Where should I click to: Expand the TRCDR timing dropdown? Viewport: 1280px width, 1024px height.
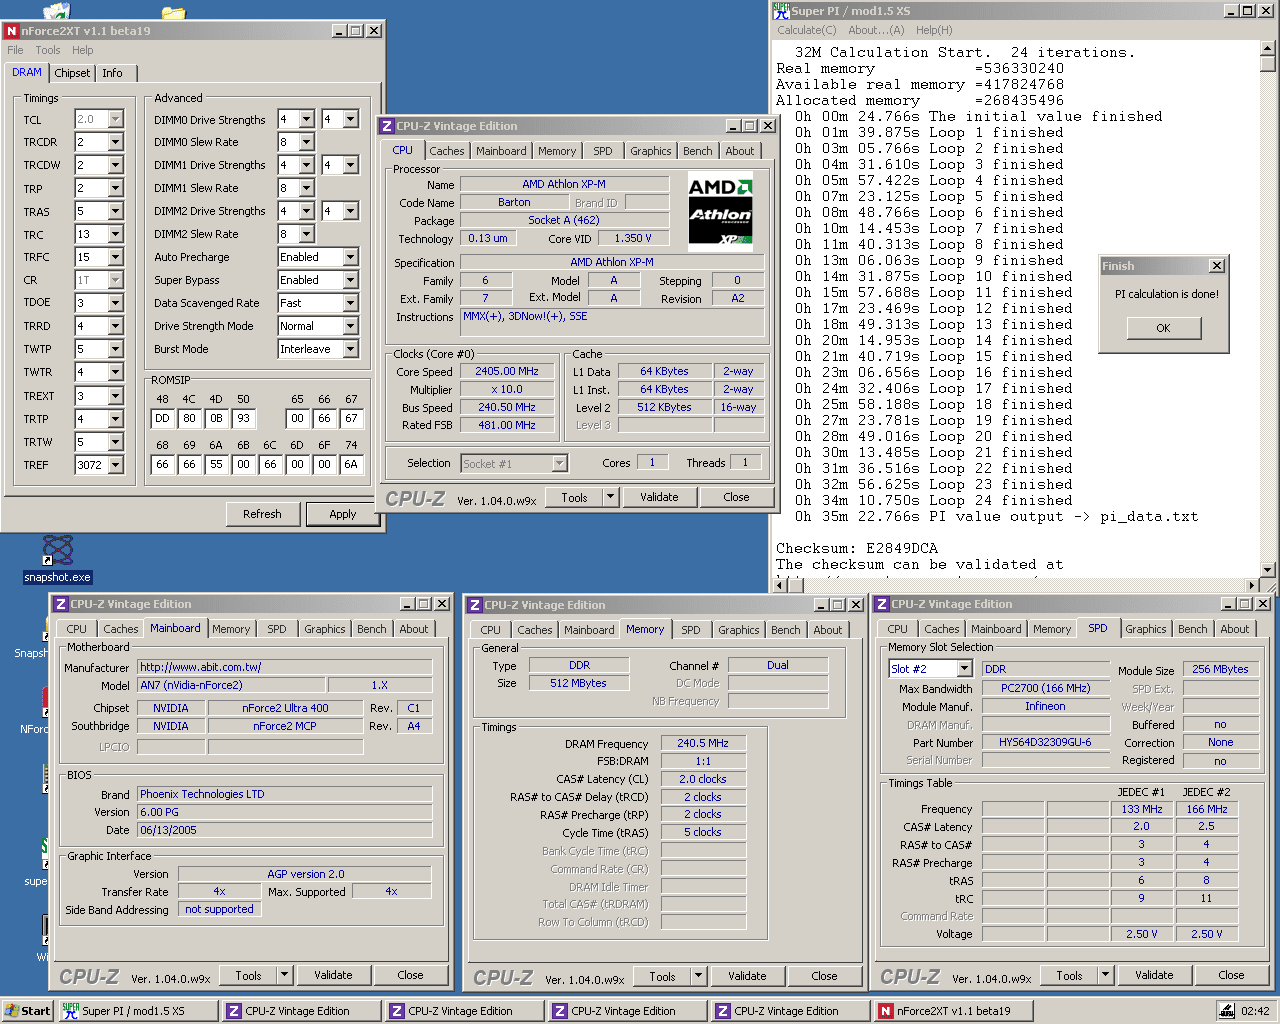(x=116, y=142)
